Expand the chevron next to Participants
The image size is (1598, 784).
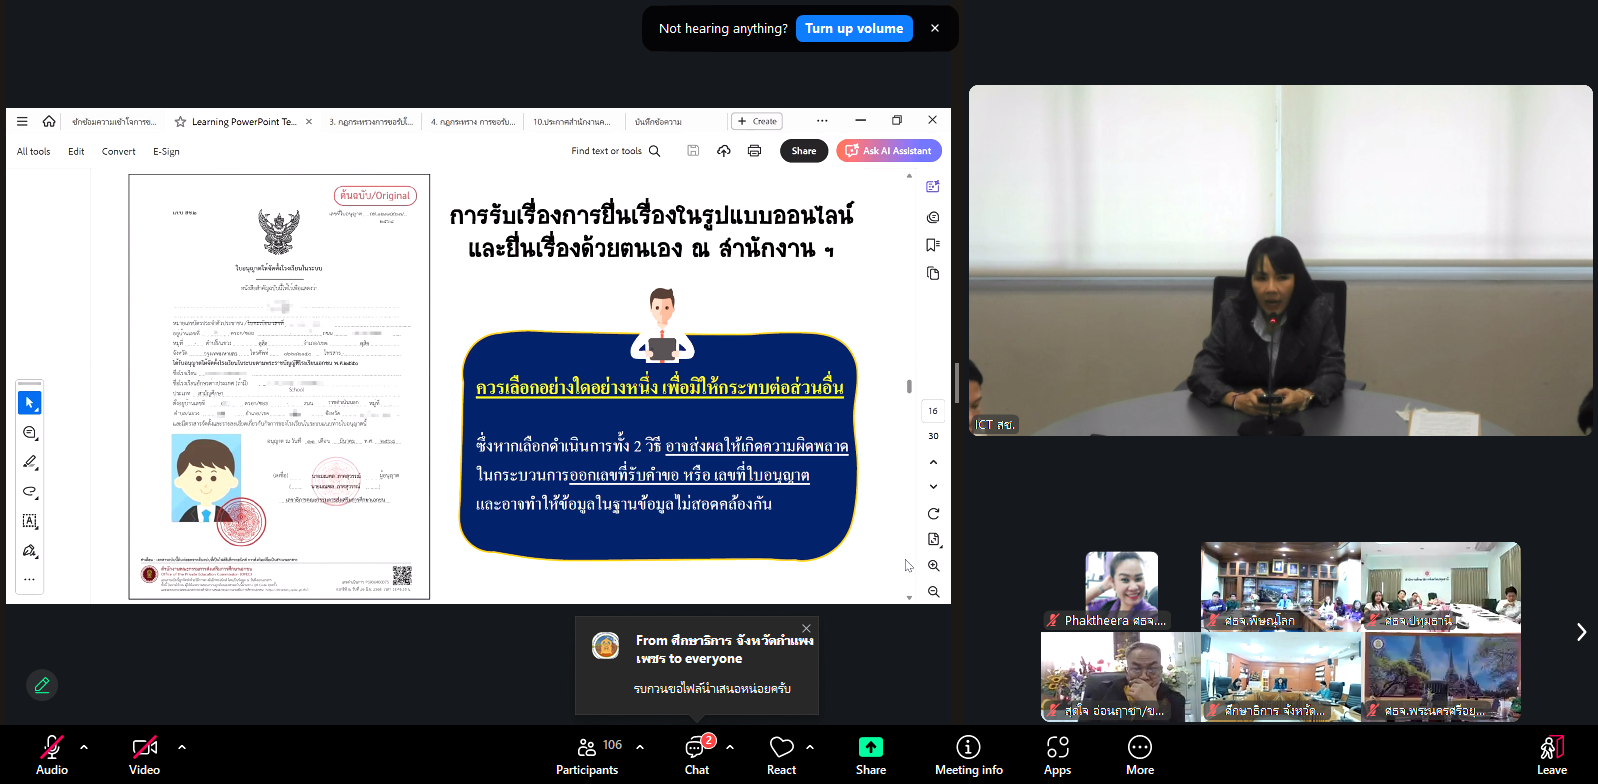tap(640, 747)
